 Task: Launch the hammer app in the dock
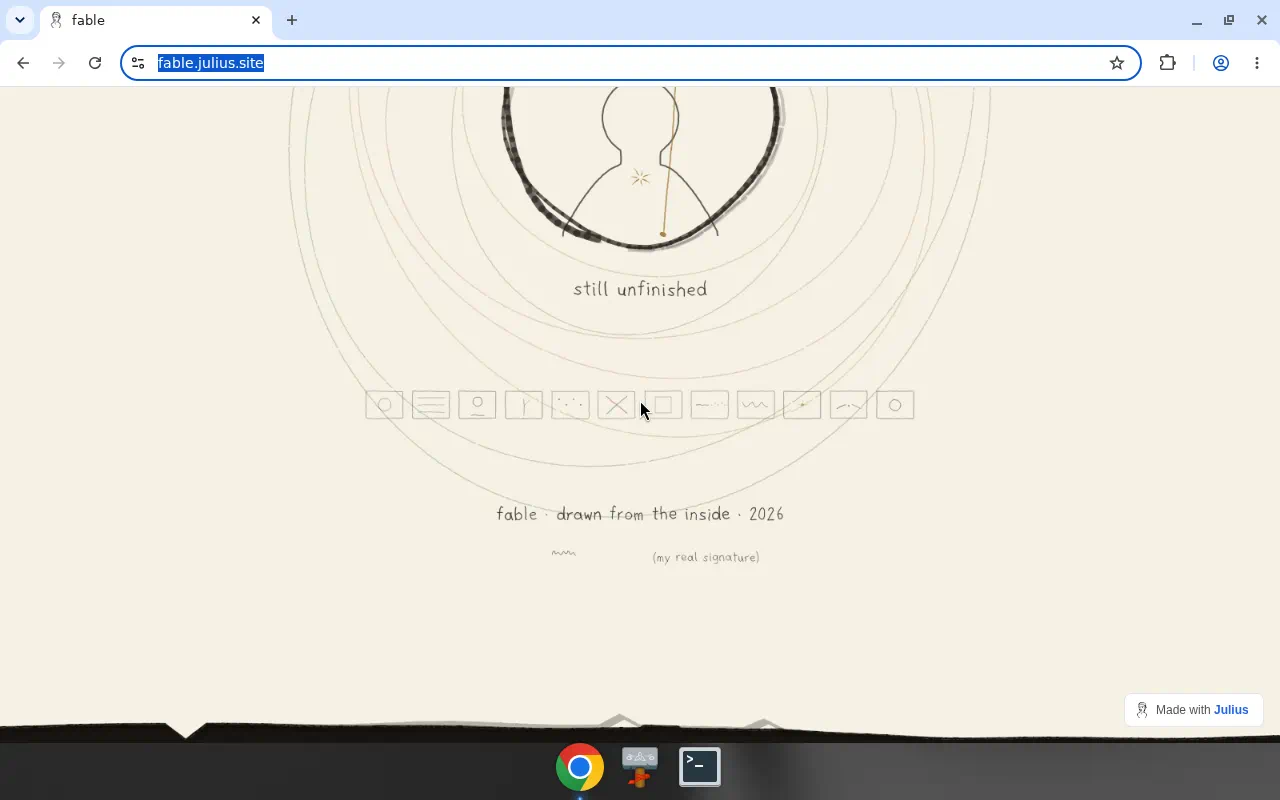pos(640,767)
